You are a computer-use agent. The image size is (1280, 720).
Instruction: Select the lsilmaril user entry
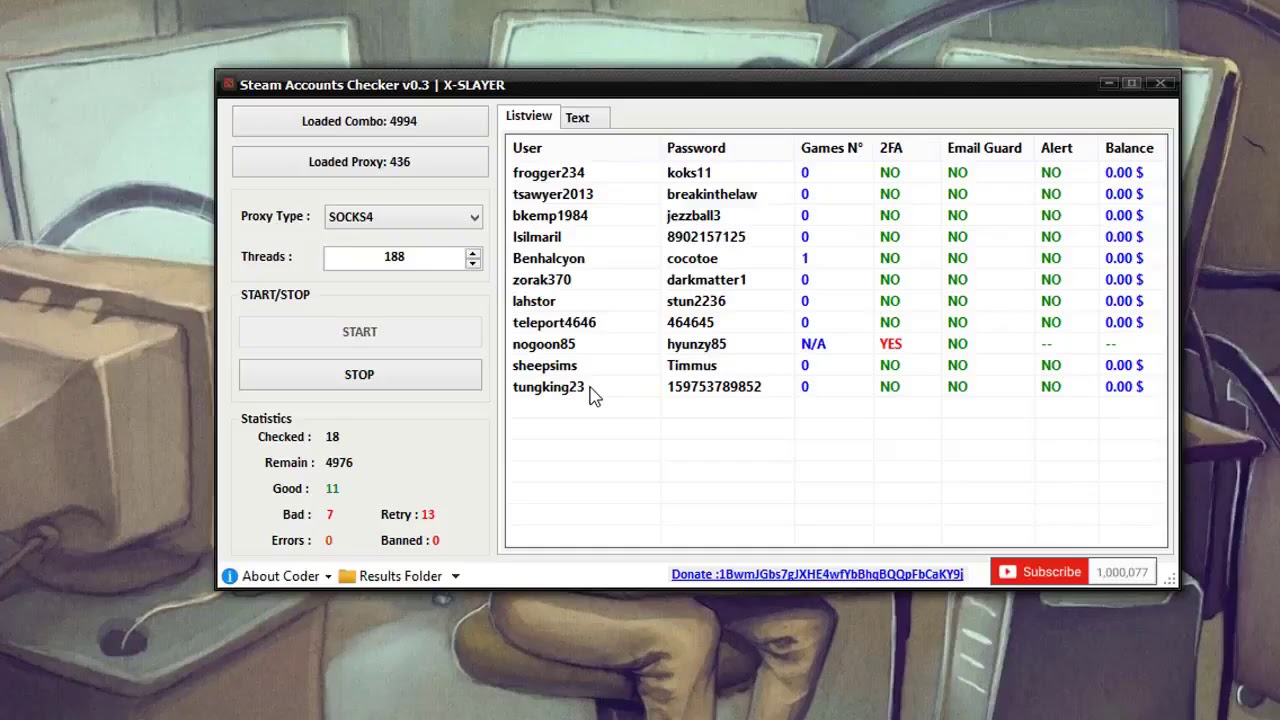[x=537, y=237]
